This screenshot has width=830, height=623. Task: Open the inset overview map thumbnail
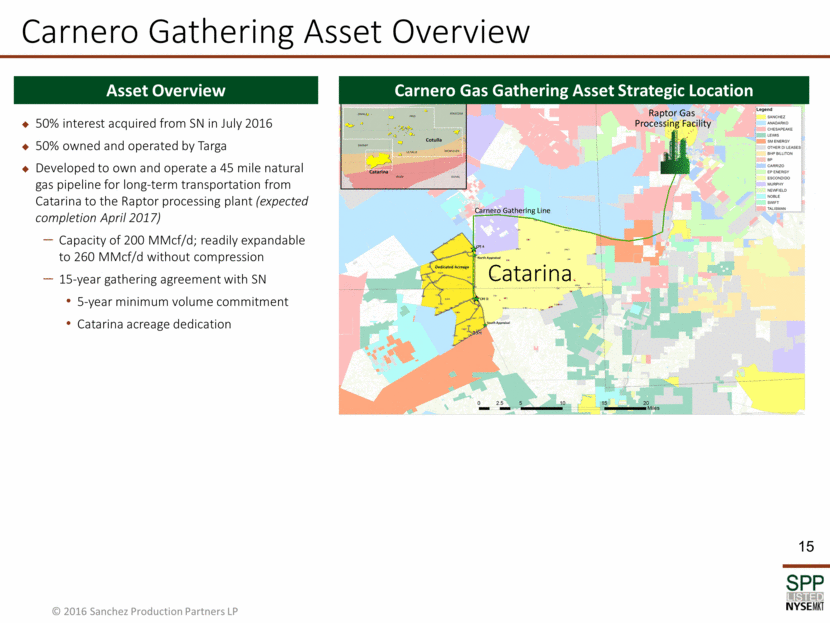(x=404, y=146)
